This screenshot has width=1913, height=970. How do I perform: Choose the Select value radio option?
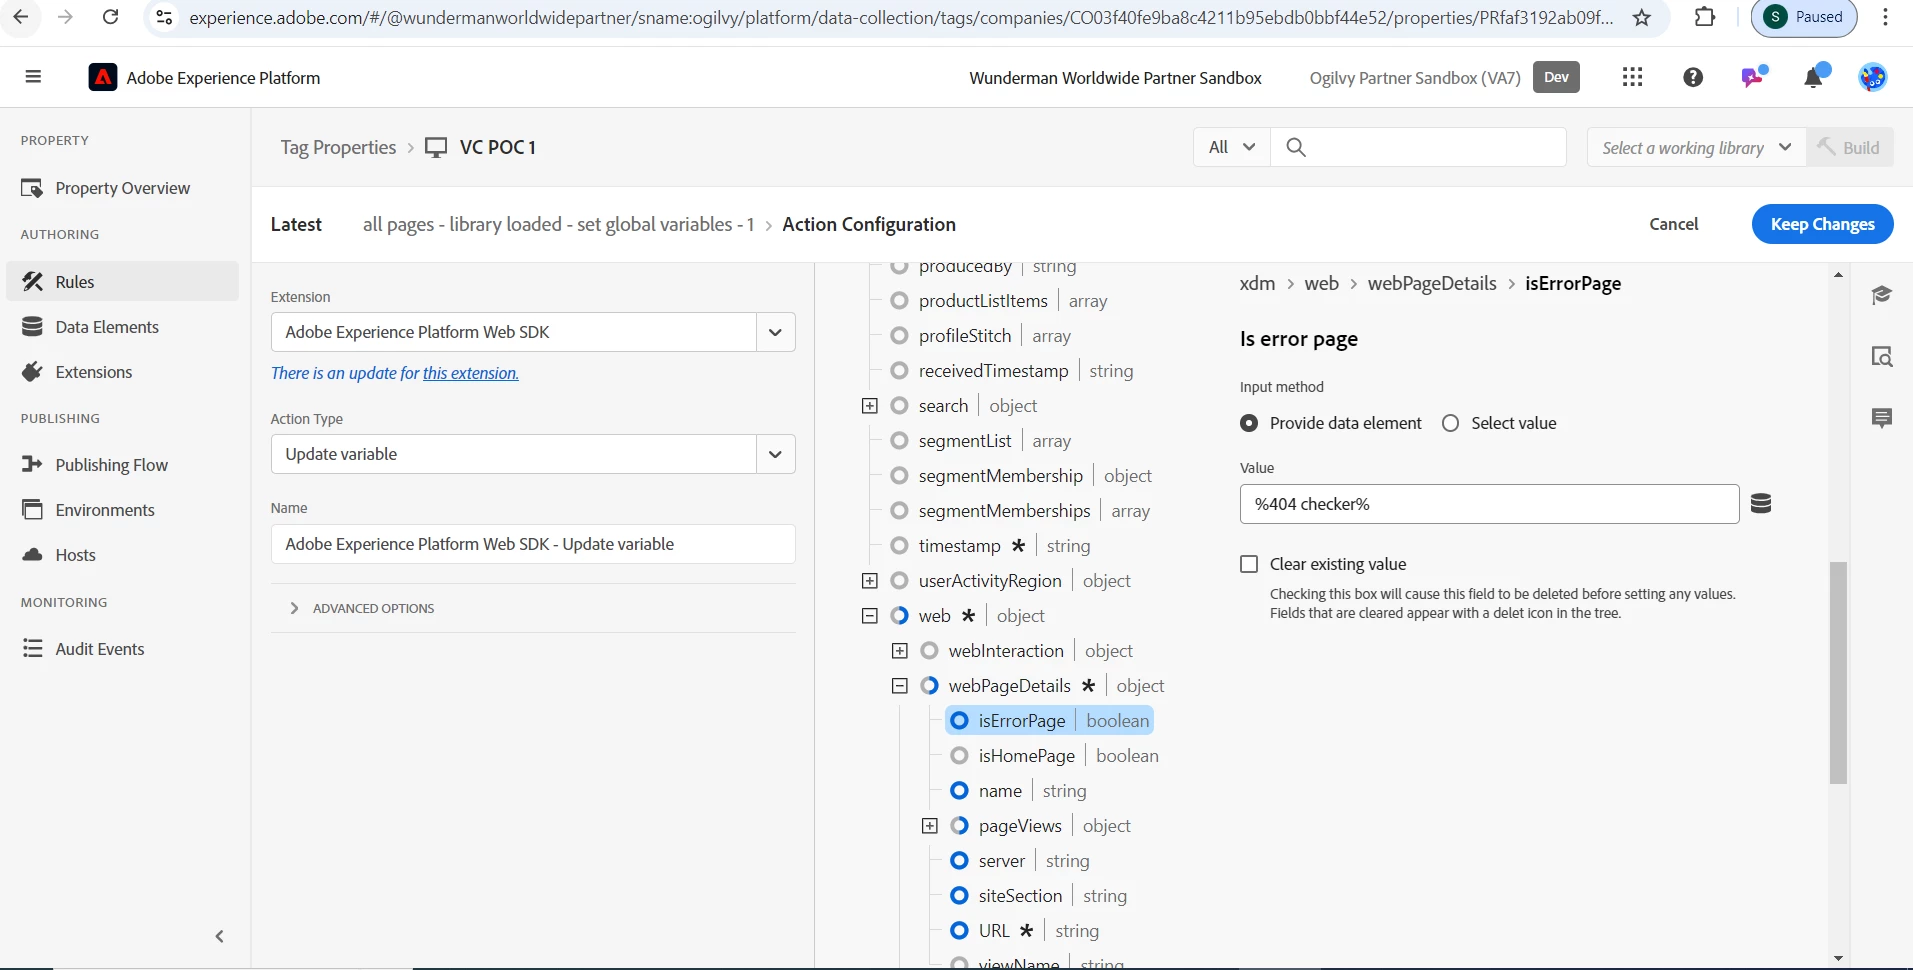pos(1450,423)
